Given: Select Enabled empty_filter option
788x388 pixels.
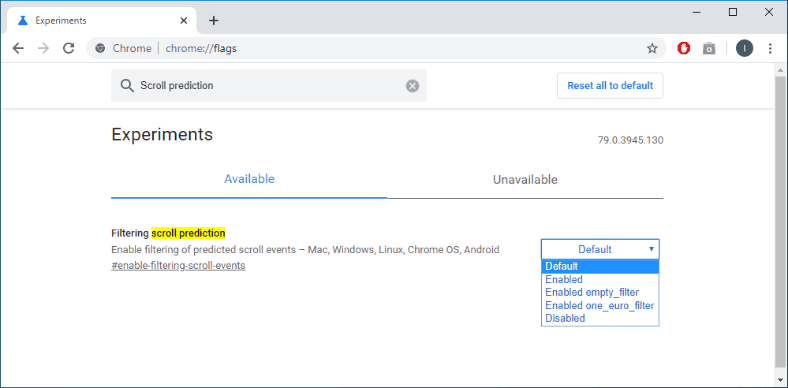Looking at the screenshot, I should [x=600, y=293].
